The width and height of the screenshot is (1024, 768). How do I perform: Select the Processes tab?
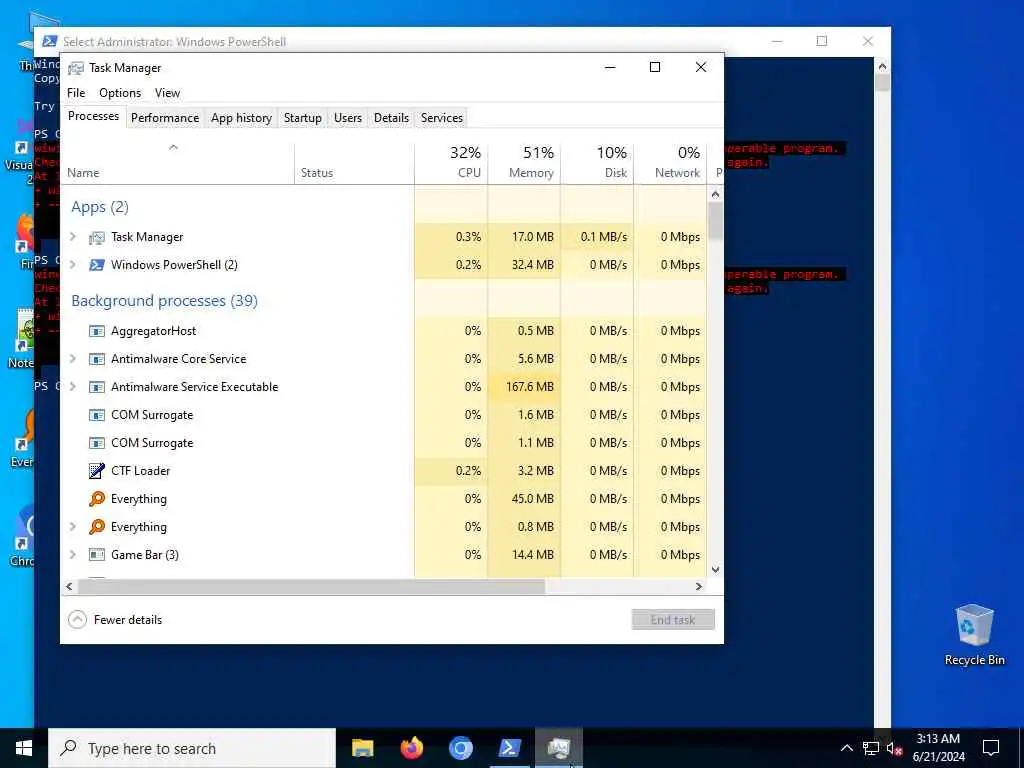93,116
